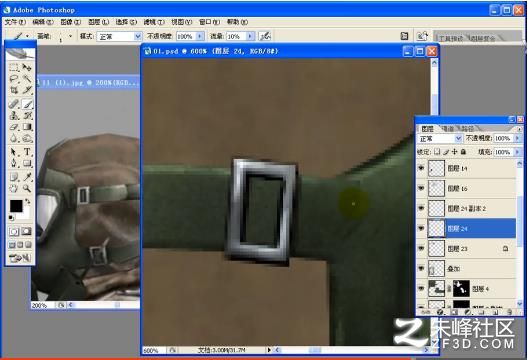
Task: Open layer opacity 不透明度 slider arrow in panel
Action: [x=518, y=138]
